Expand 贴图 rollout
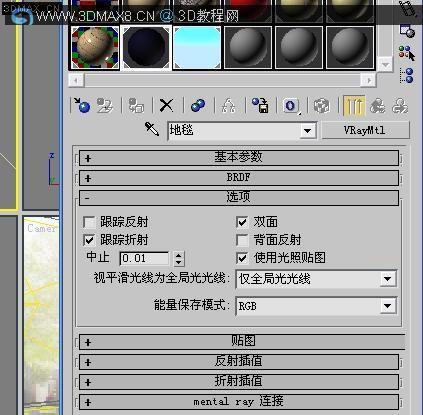Viewport: 423px width, 415px height. point(242,342)
